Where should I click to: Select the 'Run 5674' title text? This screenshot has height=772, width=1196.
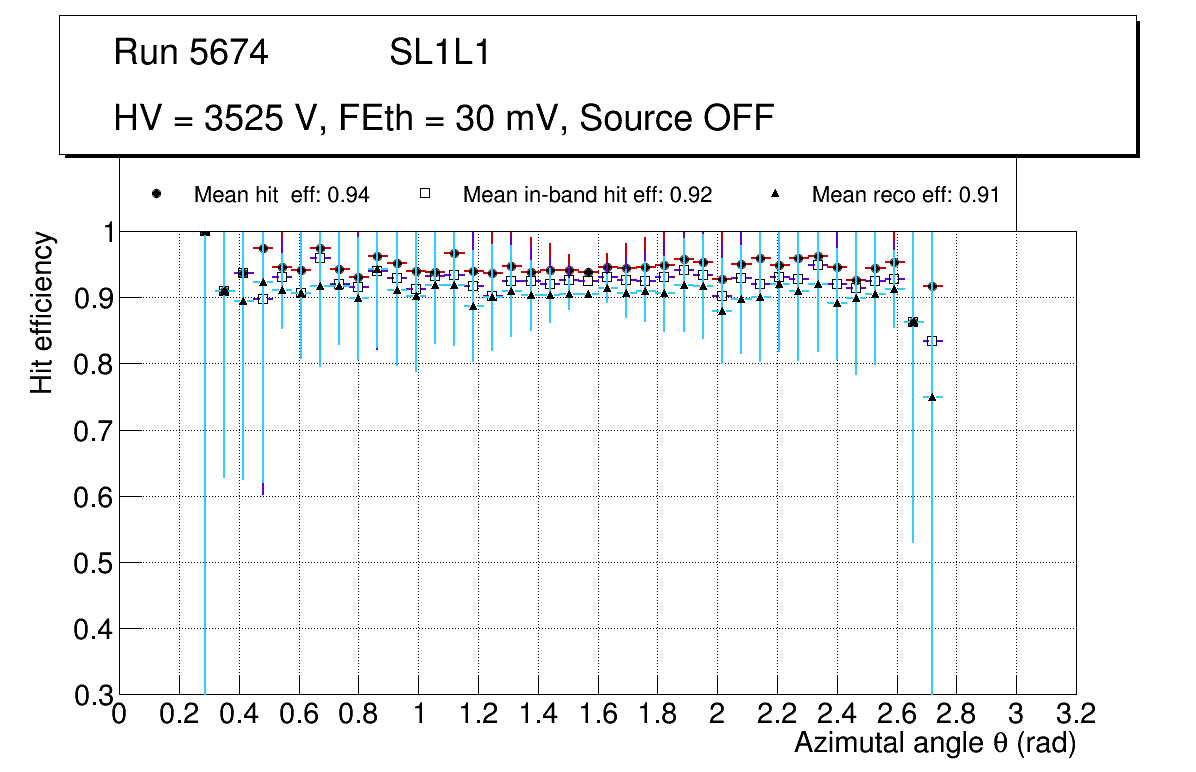click(x=191, y=53)
